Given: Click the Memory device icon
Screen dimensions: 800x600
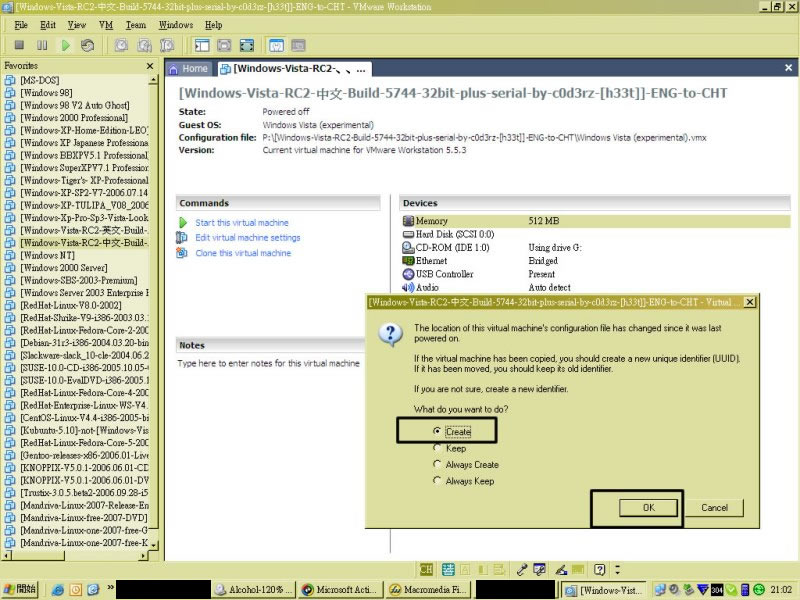Looking at the screenshot, I should click(x=408, y=221).
